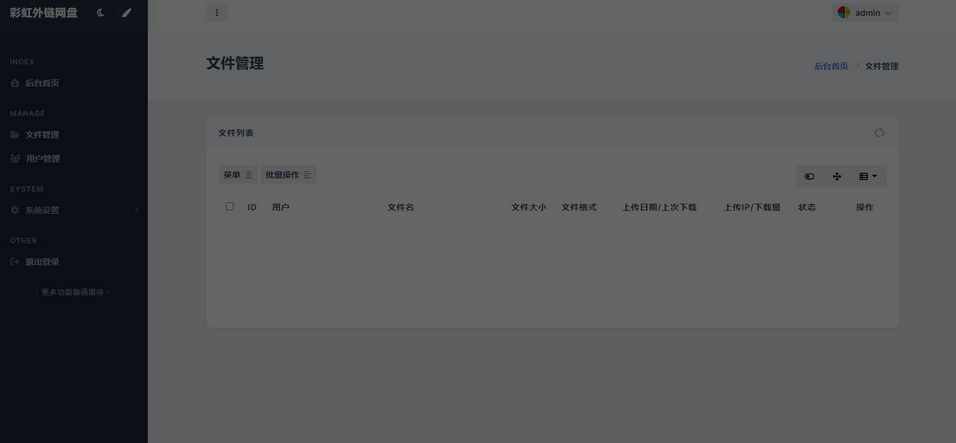Click the 状态 column header
956x443 pixels.
click(807, 208)
